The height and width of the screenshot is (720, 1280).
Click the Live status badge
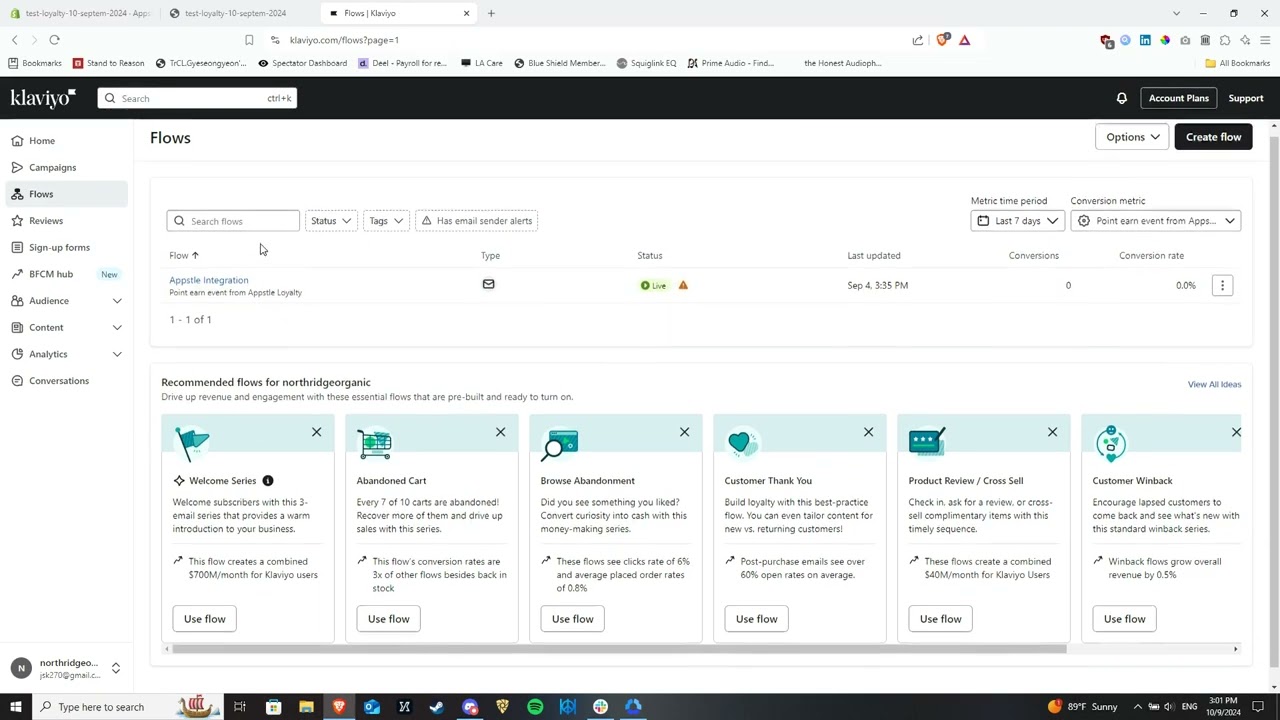click(x=654, y=286)
